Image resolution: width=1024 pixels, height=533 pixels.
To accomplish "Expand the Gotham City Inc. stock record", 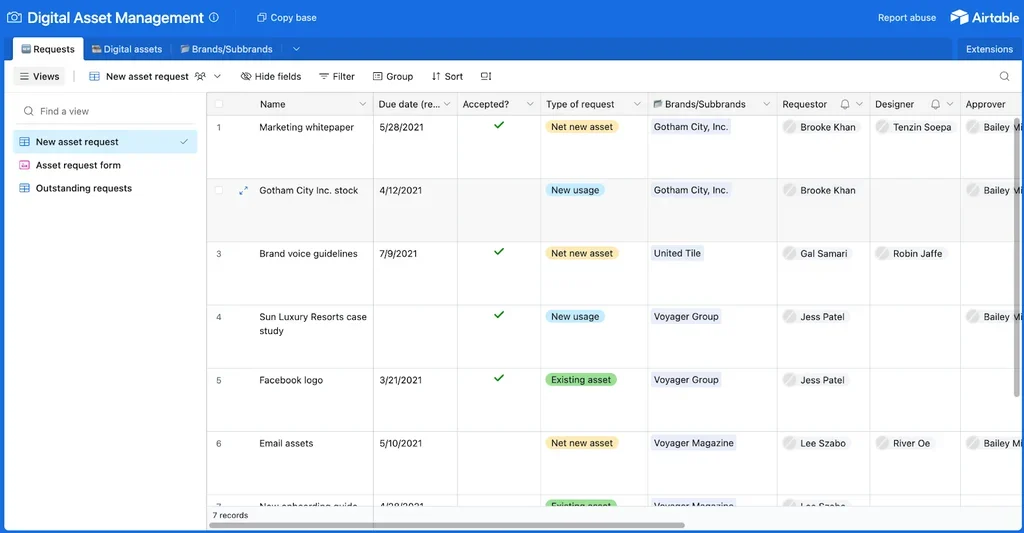I will click(243, 191).
